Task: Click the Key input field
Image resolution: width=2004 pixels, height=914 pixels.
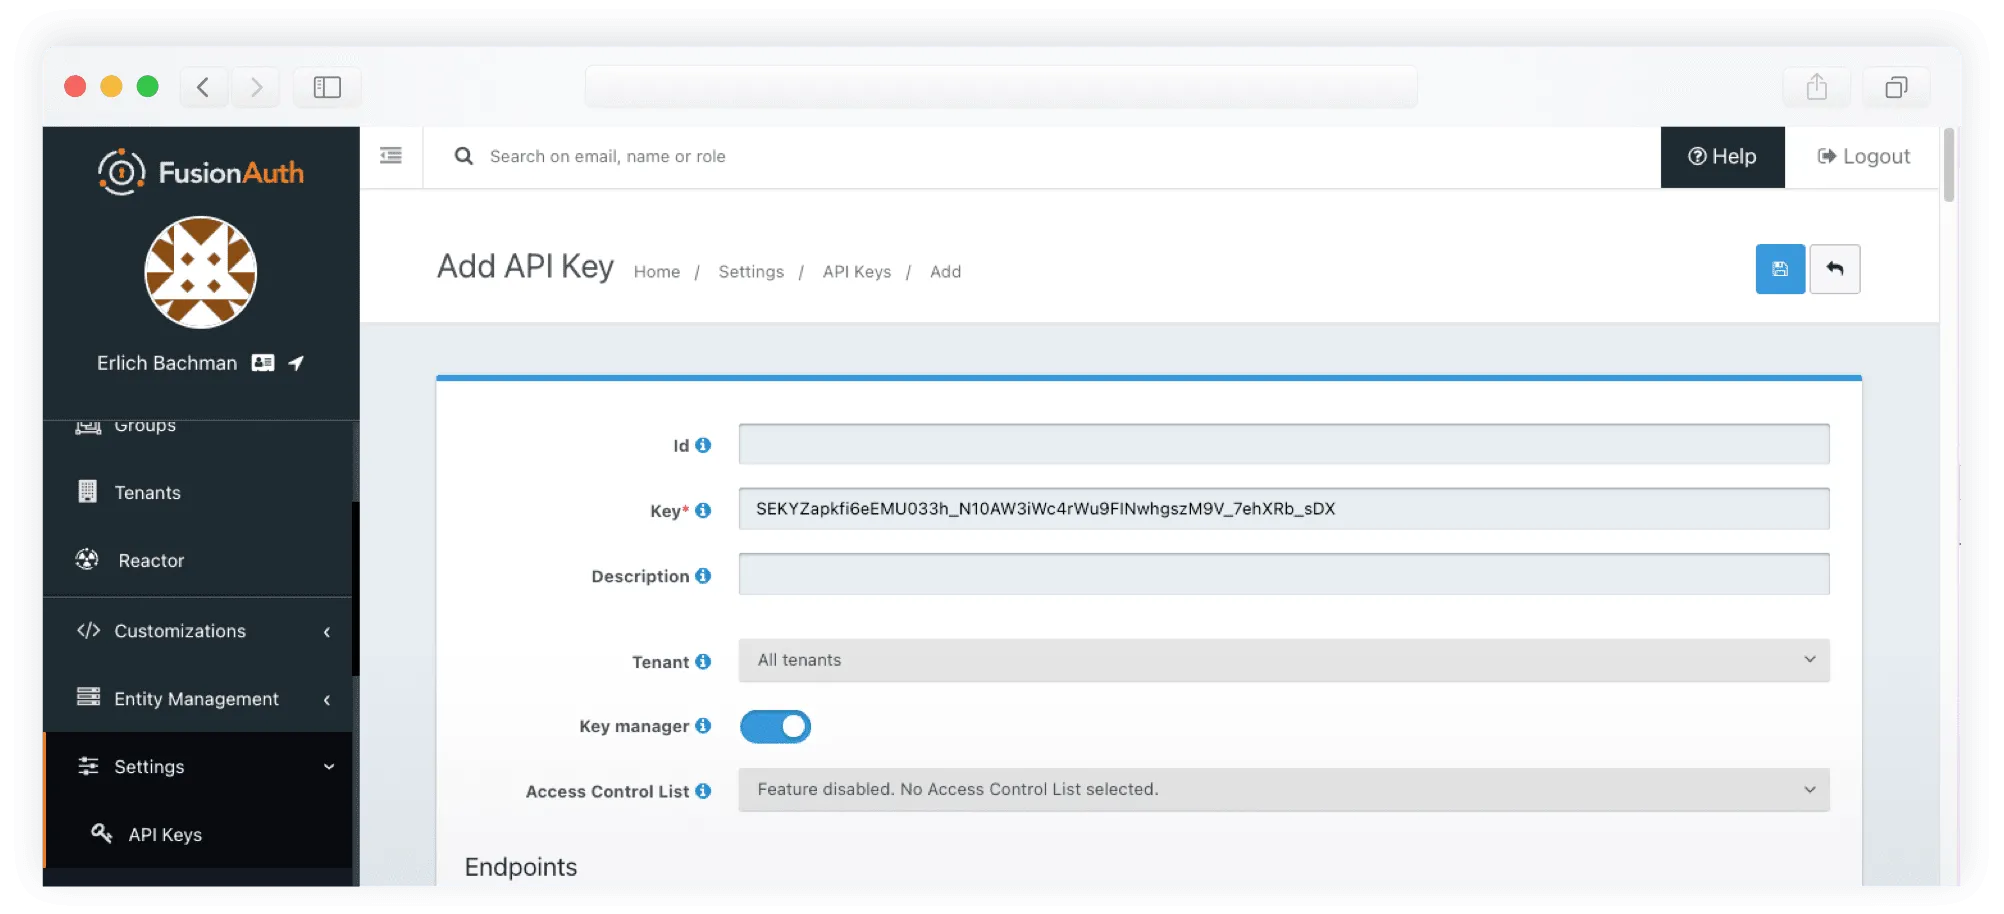Action: point(1284,509)
